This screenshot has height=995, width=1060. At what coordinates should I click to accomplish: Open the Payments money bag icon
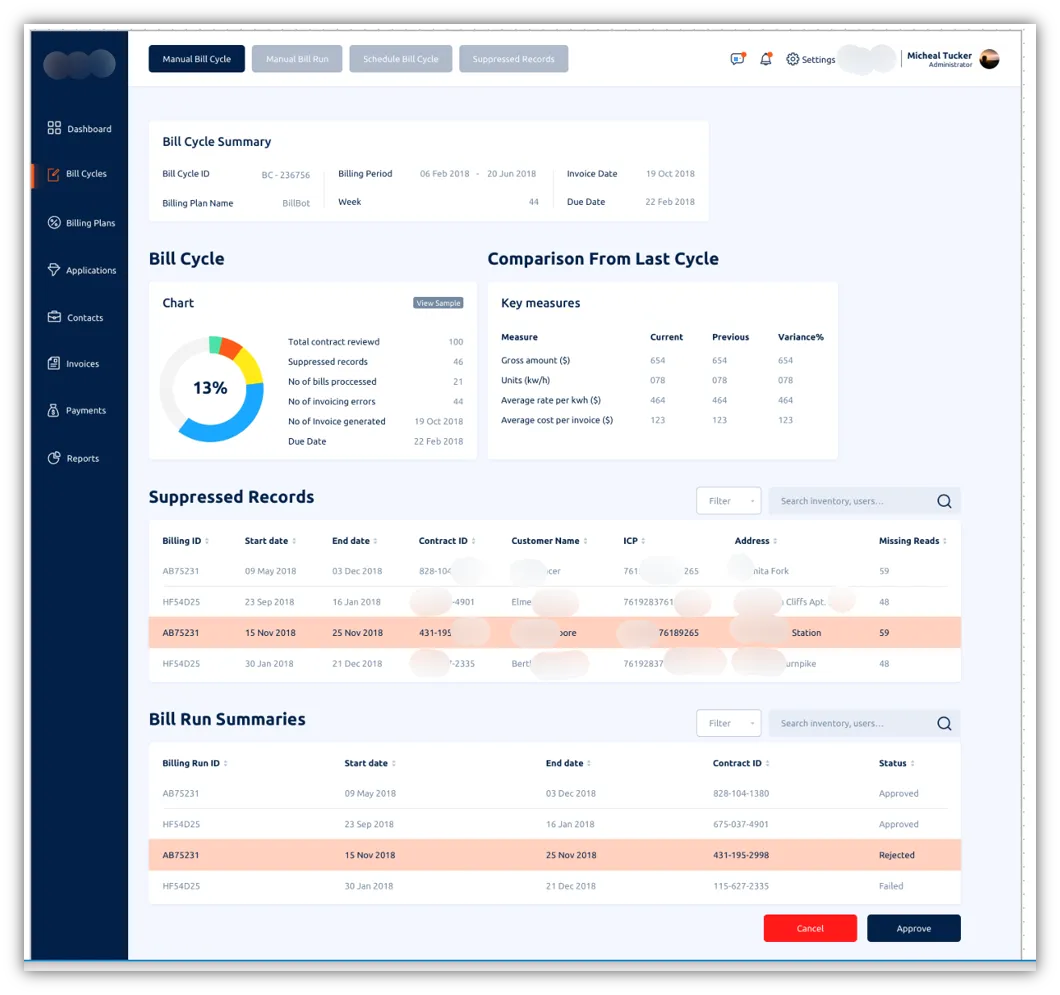point(53,410)
